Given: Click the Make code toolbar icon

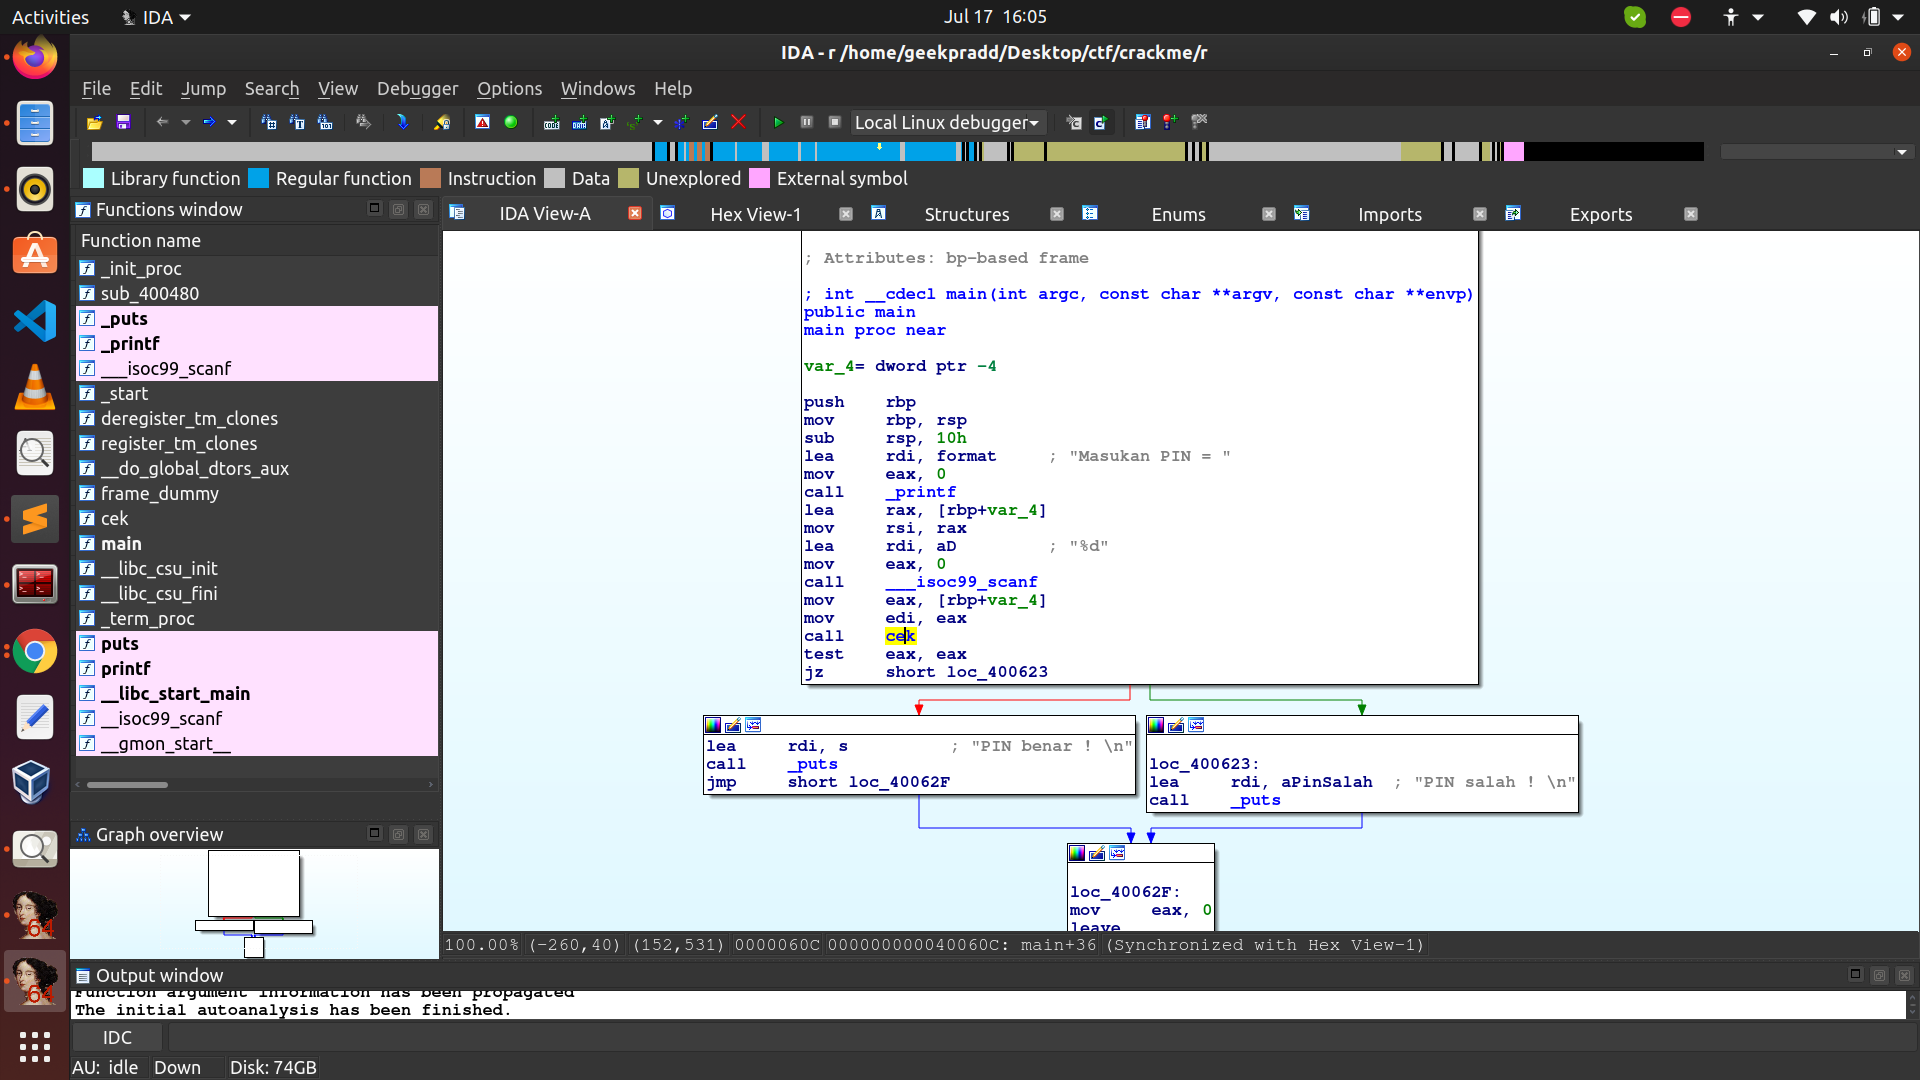Looking at the screenshot, I should tap(552, 122).
